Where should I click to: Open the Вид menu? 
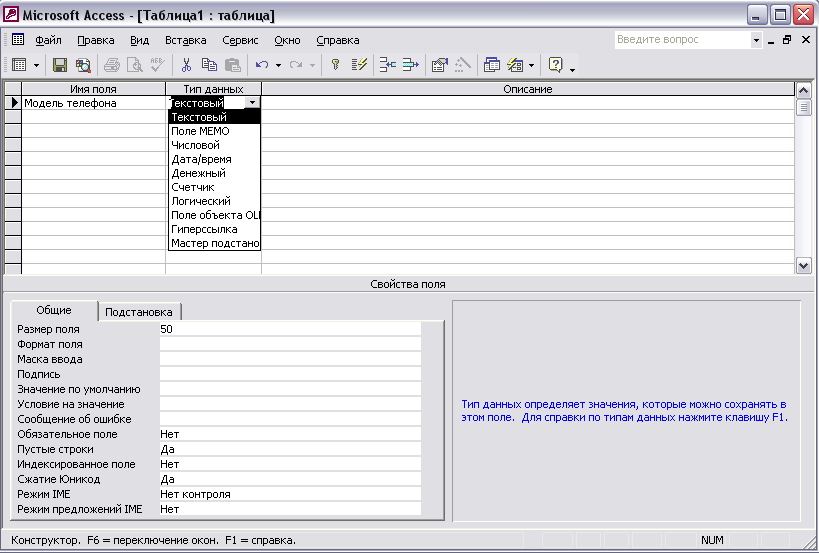coord(139,40)
